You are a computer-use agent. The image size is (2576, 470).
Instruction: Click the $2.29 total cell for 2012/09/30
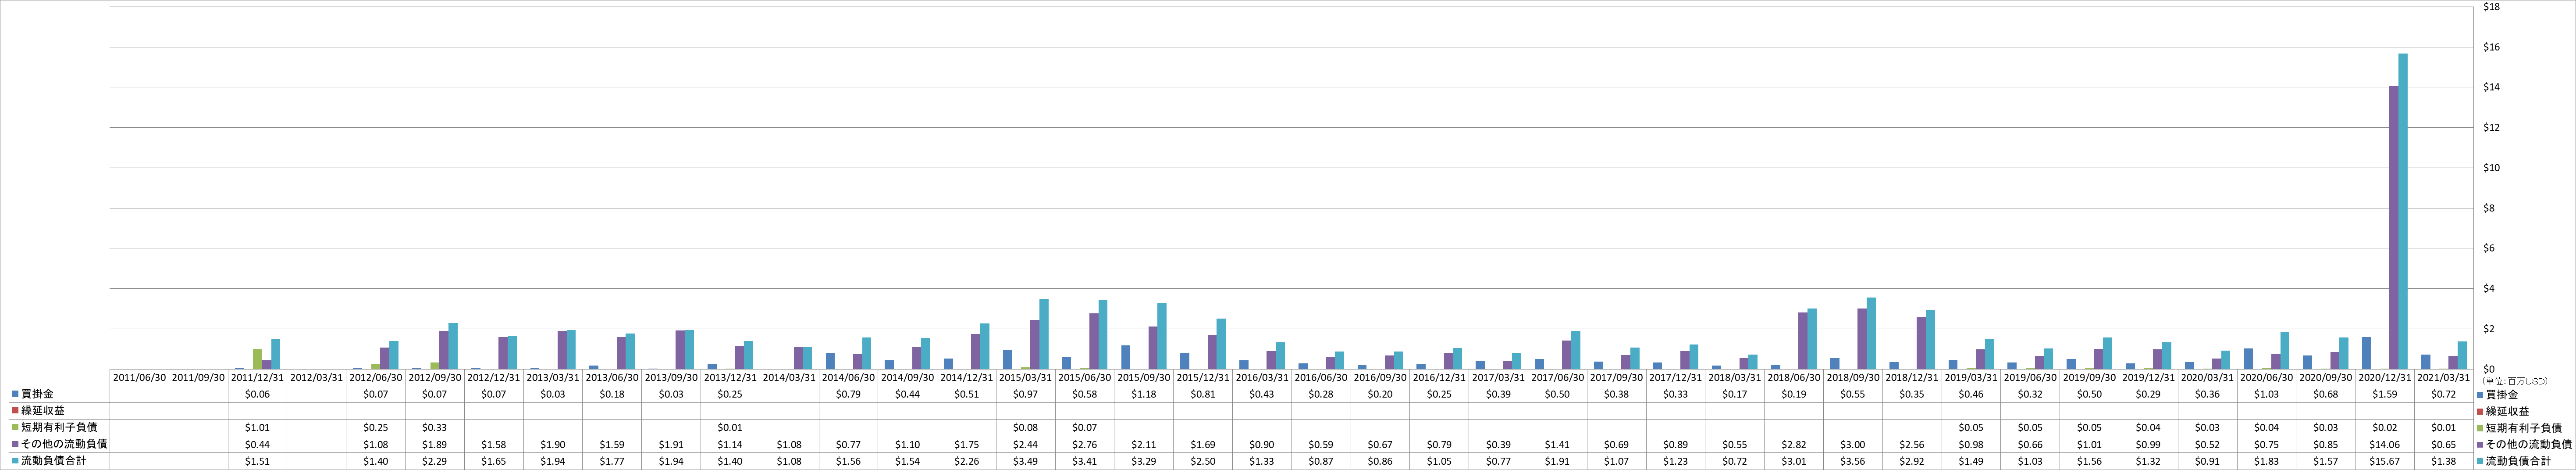click(x=435, y=461)
